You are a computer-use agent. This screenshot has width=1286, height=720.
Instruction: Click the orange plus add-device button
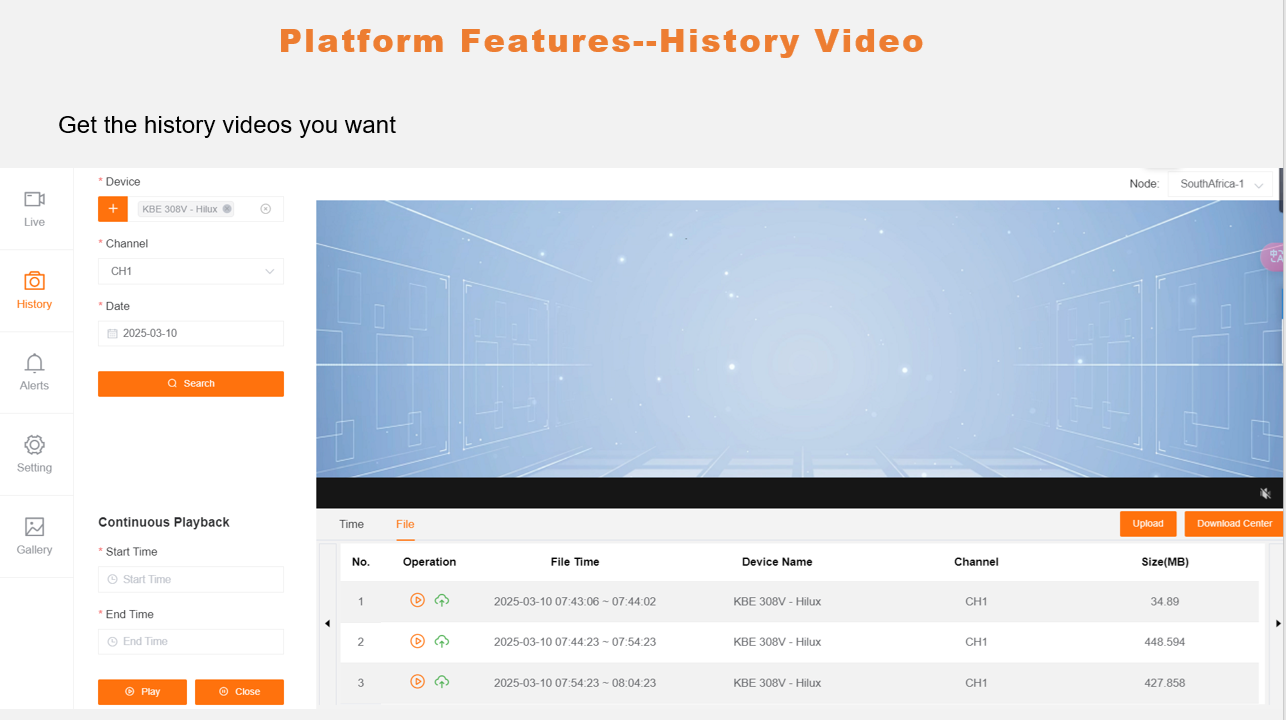(113, 209)
